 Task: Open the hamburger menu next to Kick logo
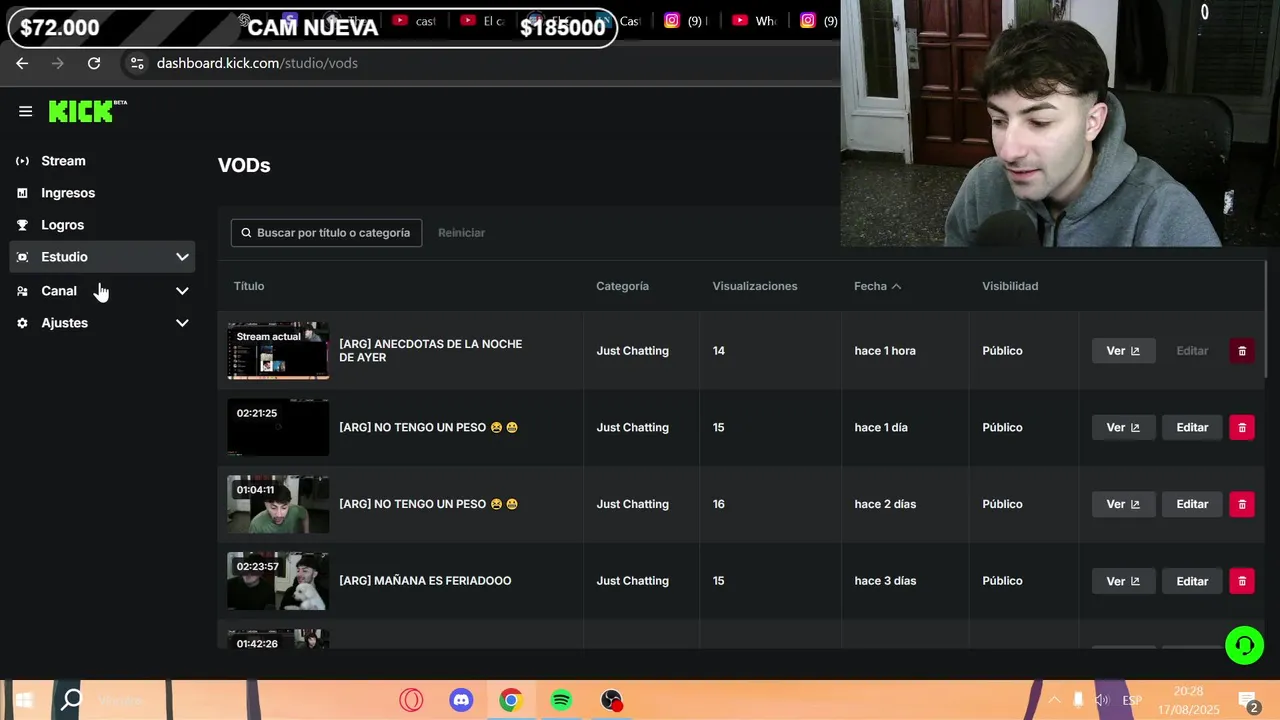click(26, 112)
